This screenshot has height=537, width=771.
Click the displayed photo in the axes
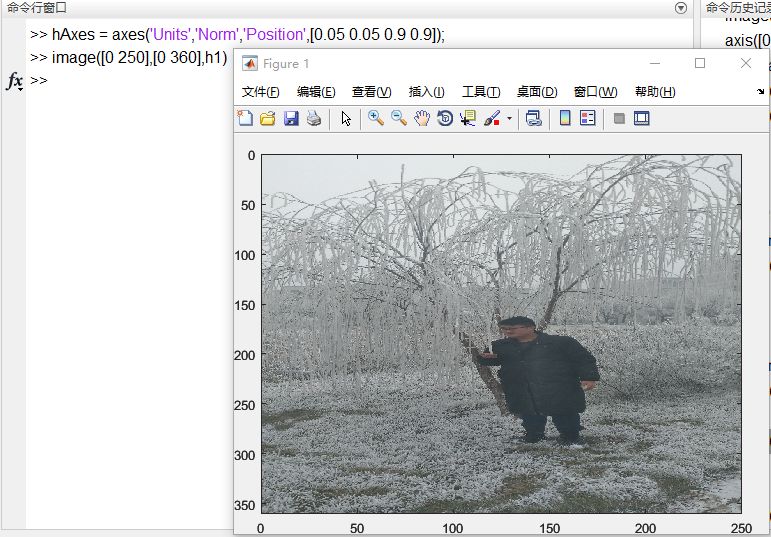(501, 334)
